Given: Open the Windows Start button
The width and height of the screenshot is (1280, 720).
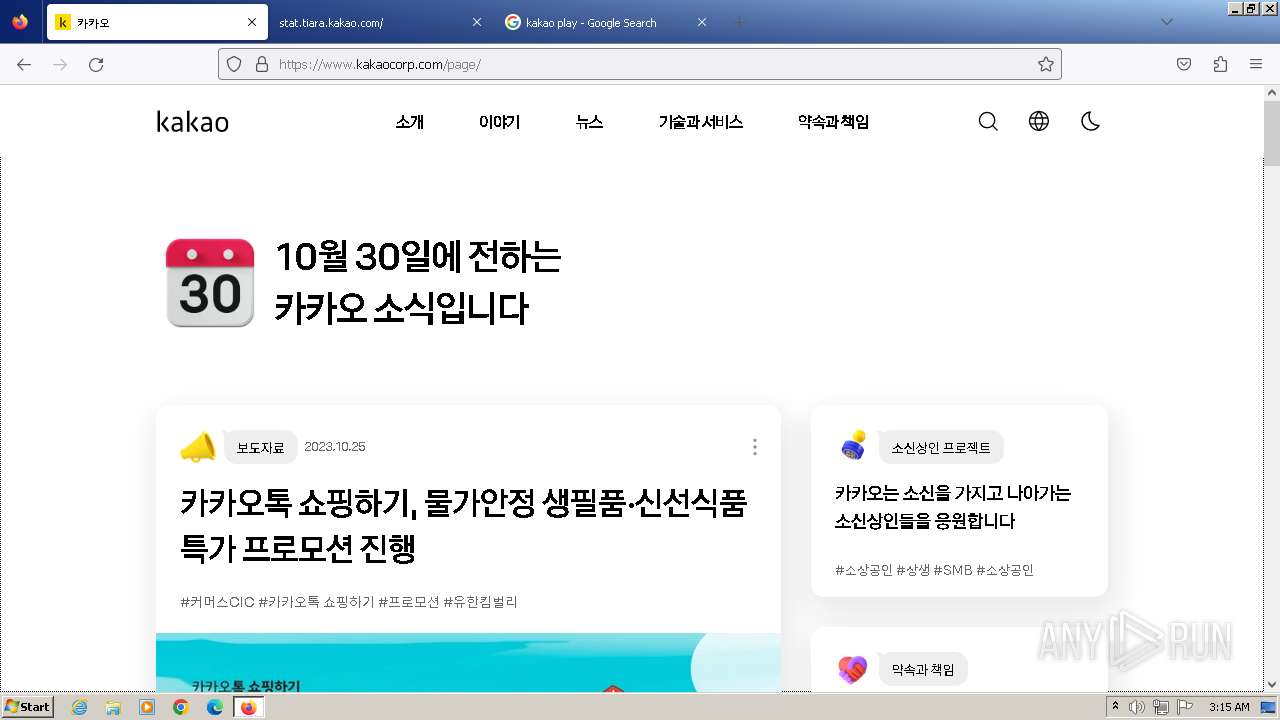Looking at the screenshot, I should tap(28, 706).
